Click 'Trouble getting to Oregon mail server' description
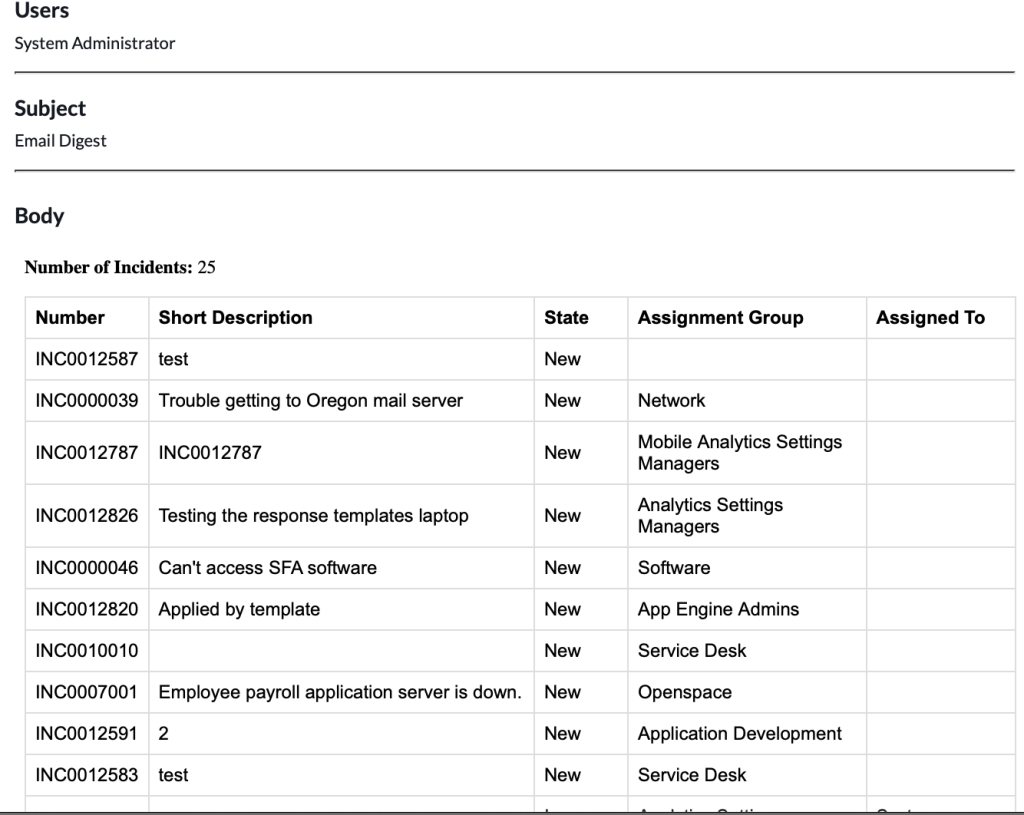Screen dimensions: 1024x815 (311, 401)
